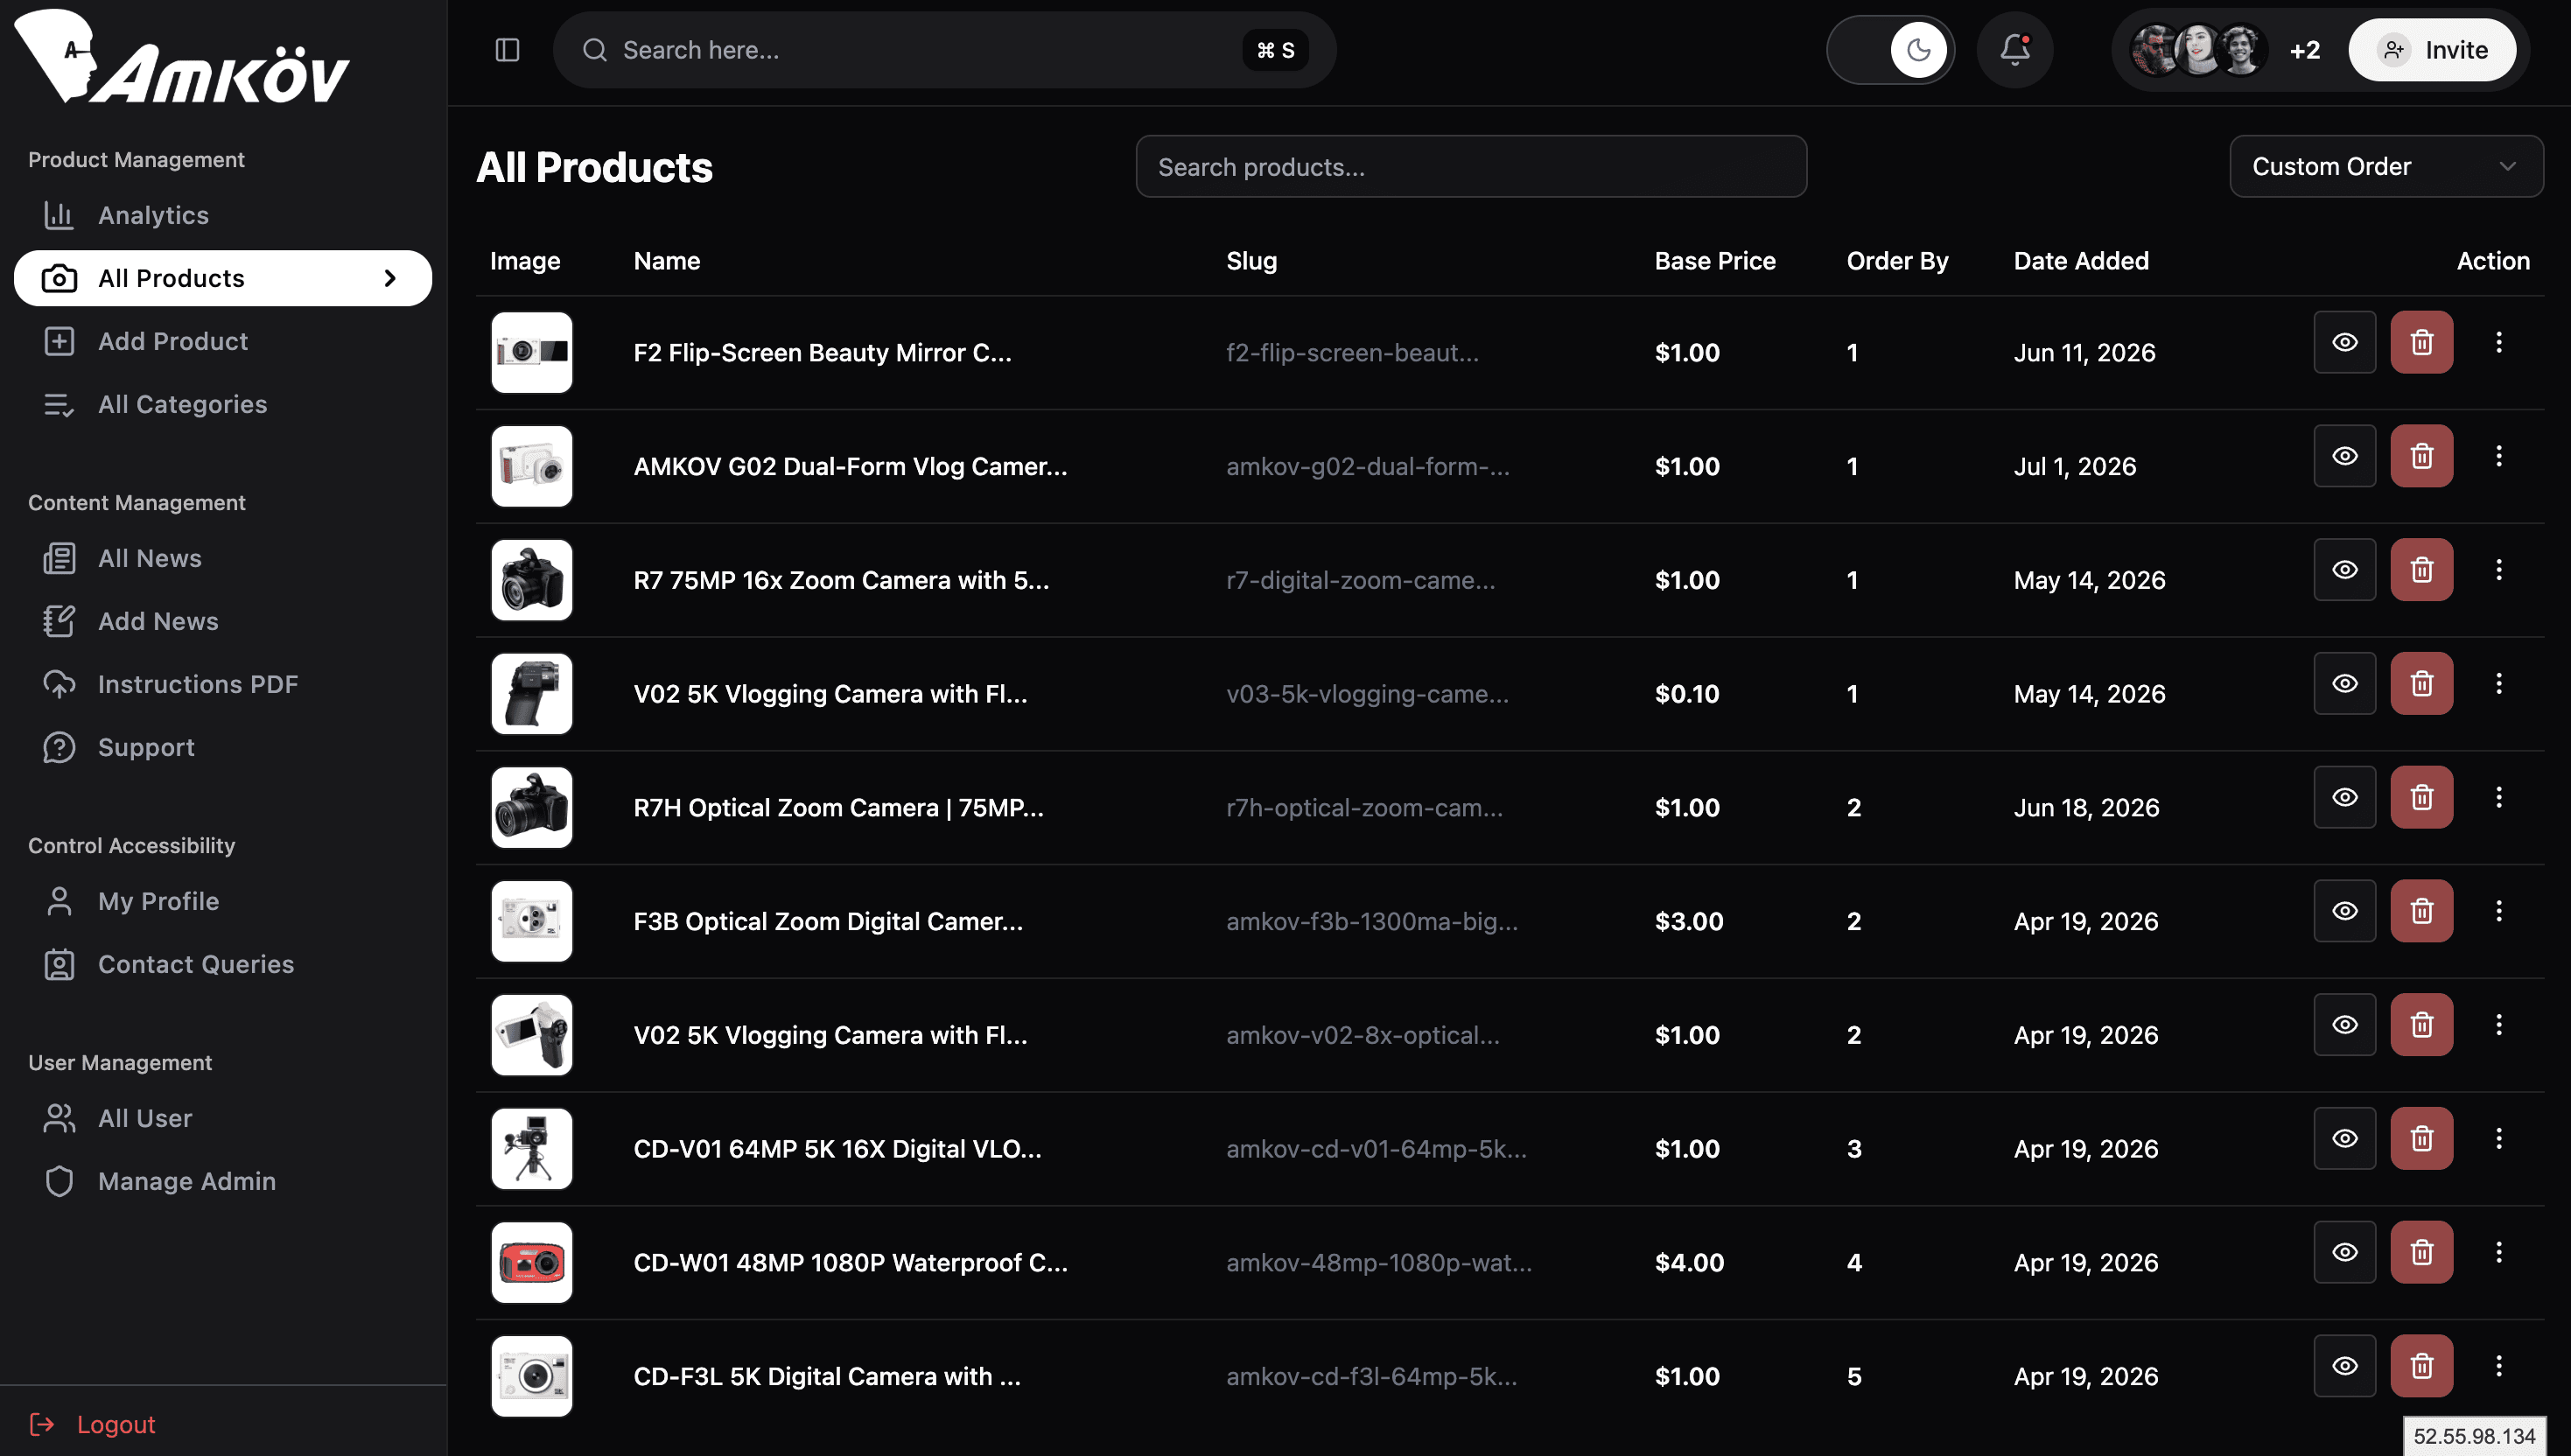The height and width of the screenshot is (1456, 2571).
Task: Open the R7 75MP camera thumbnail
Action: pos(532,580)
